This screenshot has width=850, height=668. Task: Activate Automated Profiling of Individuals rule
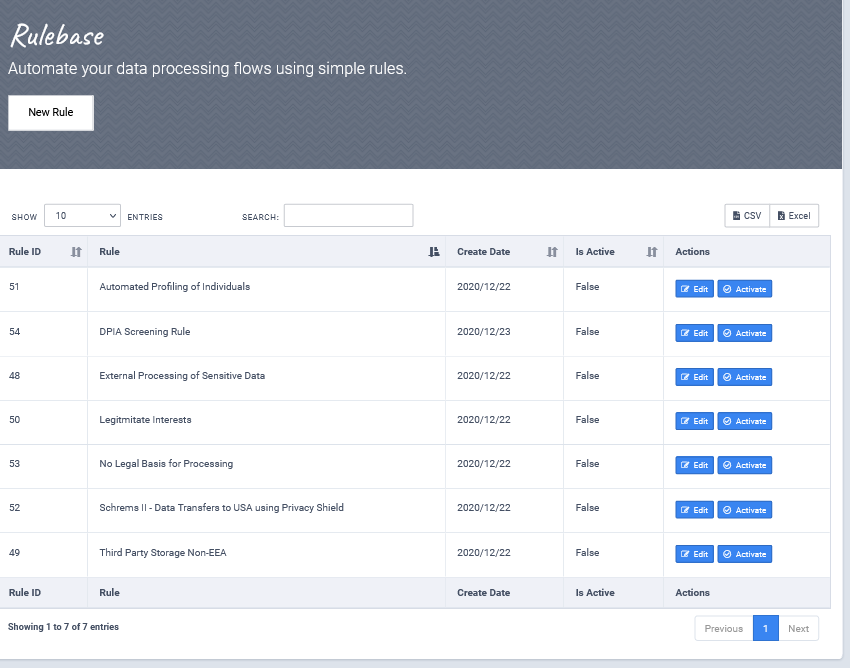pos(744,289)
